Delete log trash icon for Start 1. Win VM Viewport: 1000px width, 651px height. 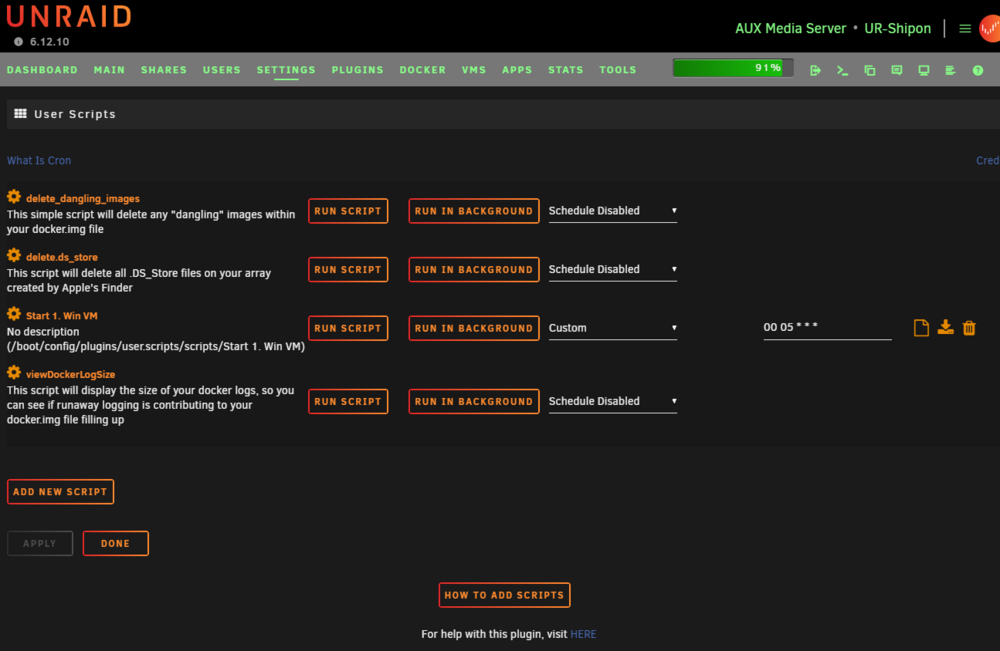click(969, 328)
